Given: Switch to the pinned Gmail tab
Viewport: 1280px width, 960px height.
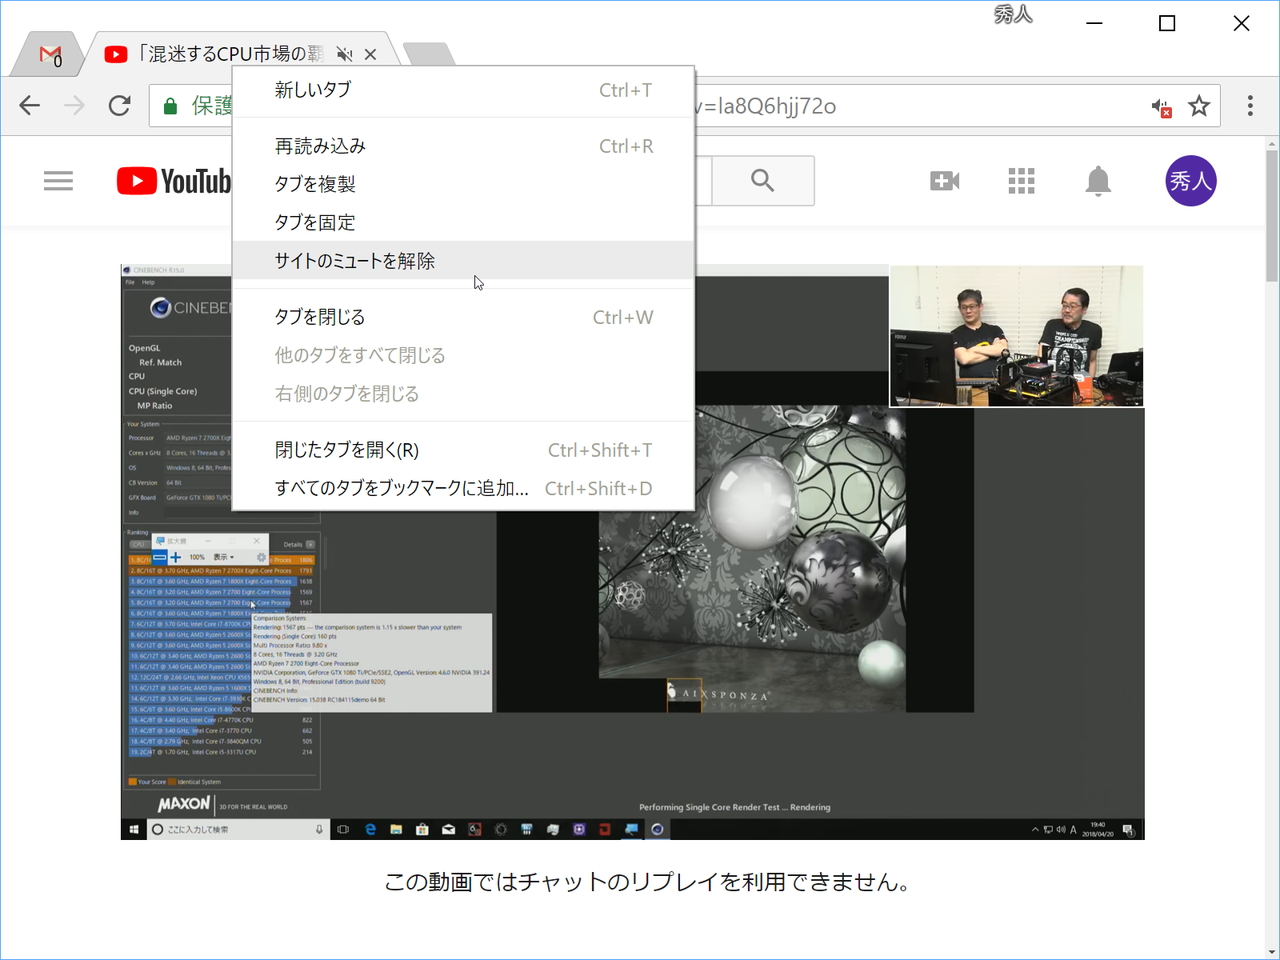Looking at the screenshot, I should [50, 55].
